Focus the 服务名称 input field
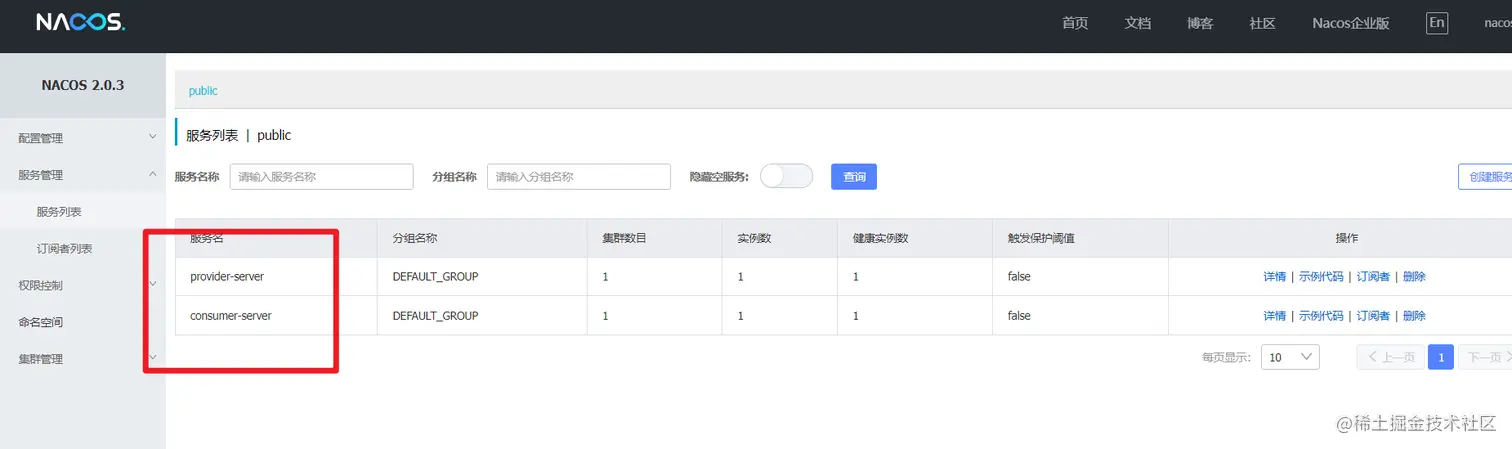The height and width of the screenshot is (449, 1512). coord(321,177)
